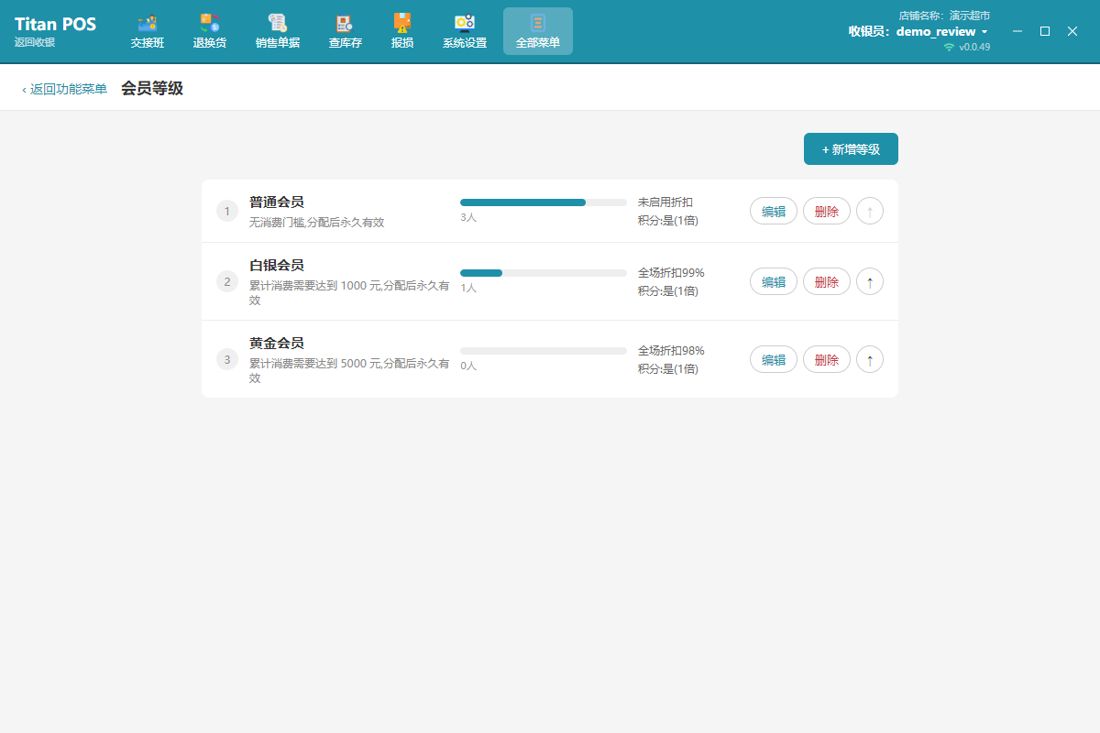Image resolution: width=1100 pixels, height=733 pixels.
Task: Click the store name 演示超市 label
Action: click(x=970, y=15)
